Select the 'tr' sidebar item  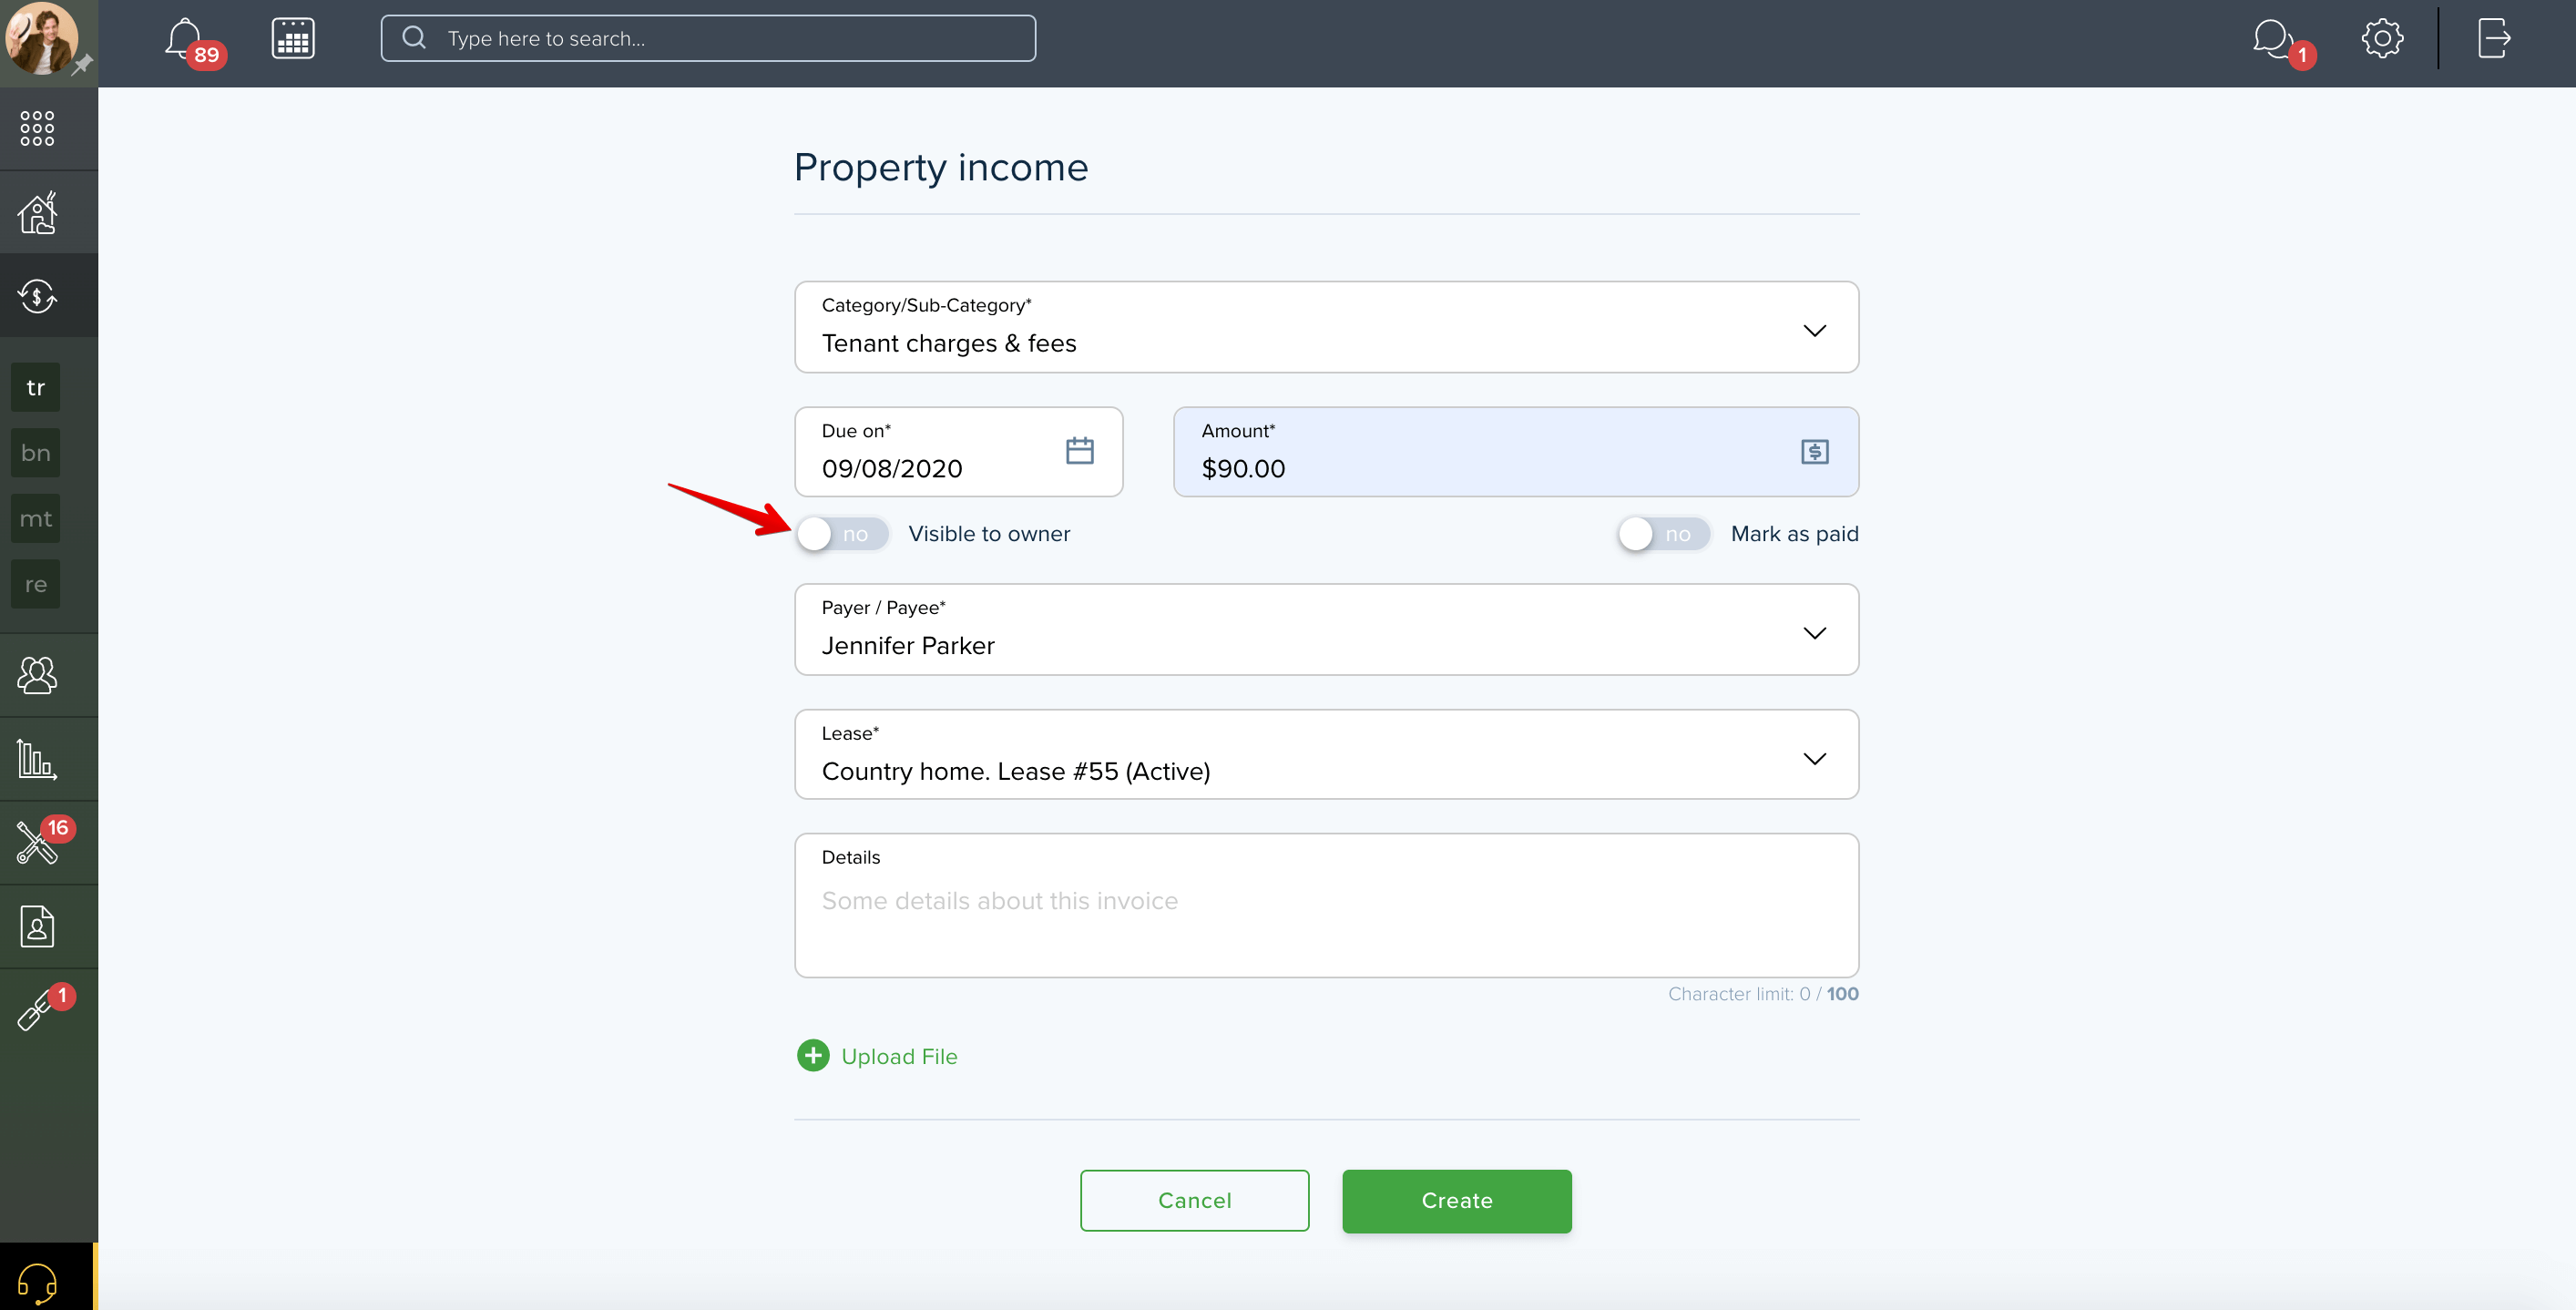(36, 387)
